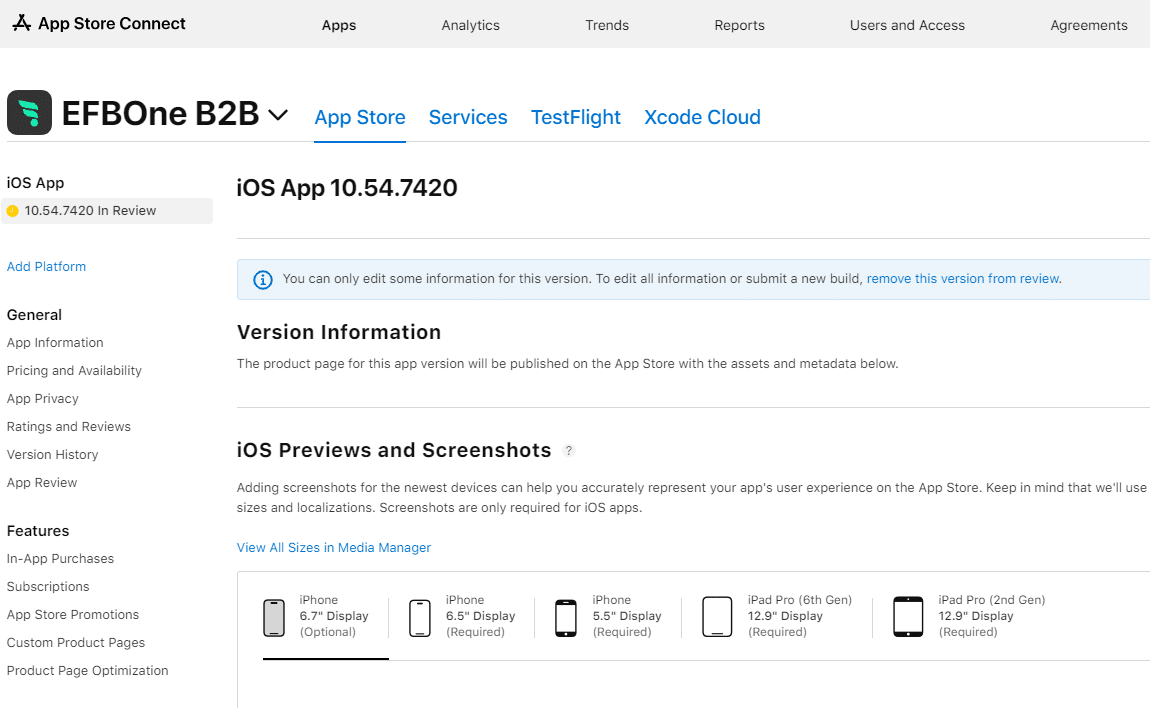This screenshot has width=1150, height=708.
Task: Open Ratings and Reviews in the sidebar
Action: click(x=69, y=427)
